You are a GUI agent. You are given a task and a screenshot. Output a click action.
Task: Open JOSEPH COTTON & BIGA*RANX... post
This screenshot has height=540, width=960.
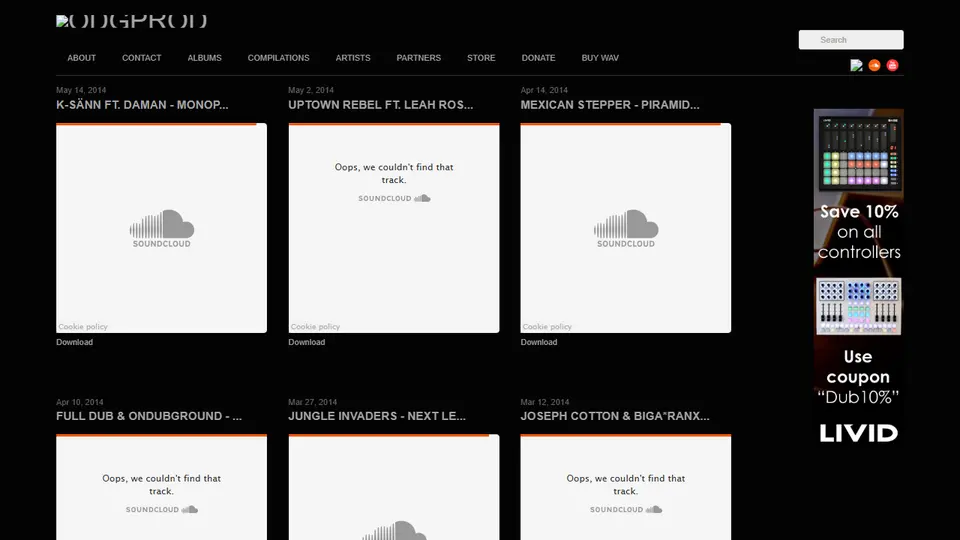(x=615, y=416)
